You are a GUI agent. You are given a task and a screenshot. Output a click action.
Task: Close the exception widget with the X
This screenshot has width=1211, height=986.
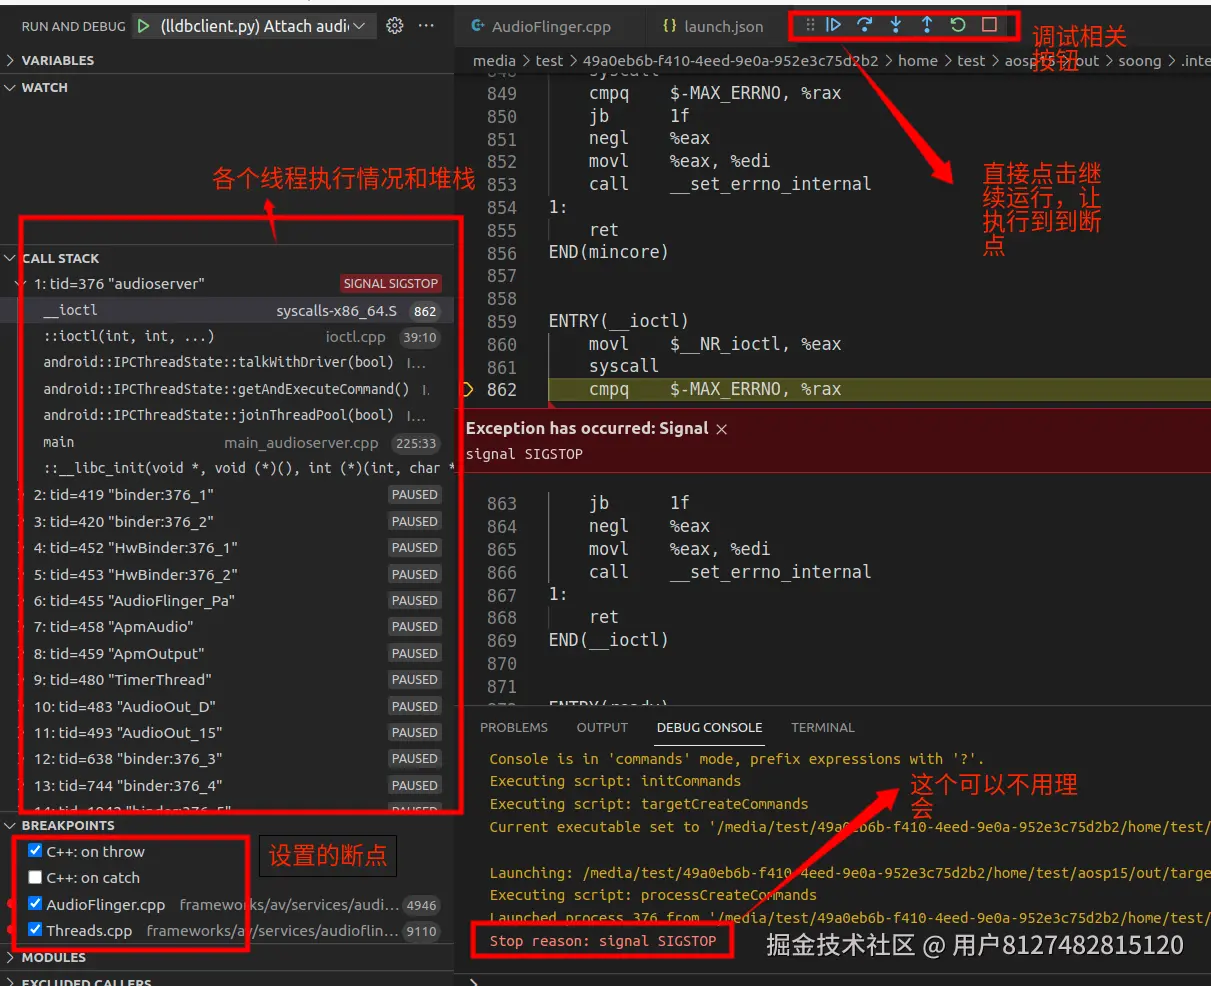pos(722,429)
